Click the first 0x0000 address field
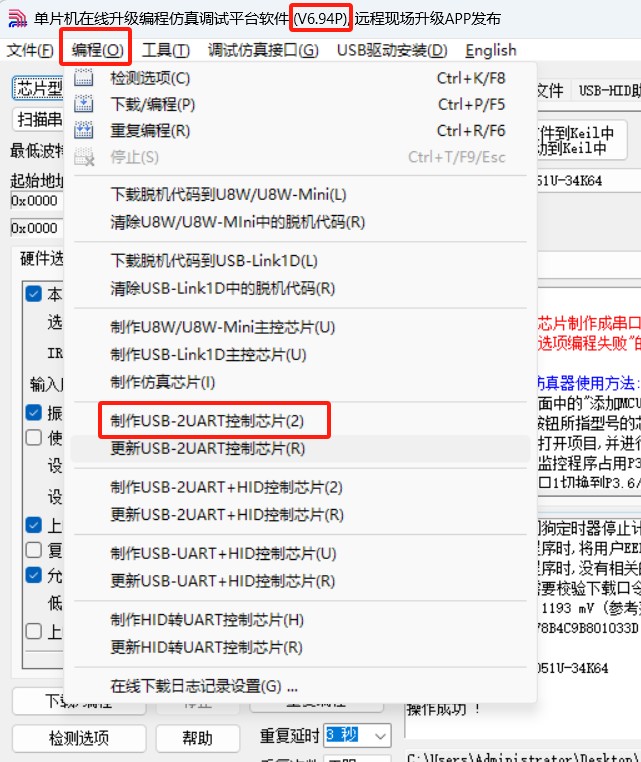Viewport: 641px width, 762px height. point(37,201)
